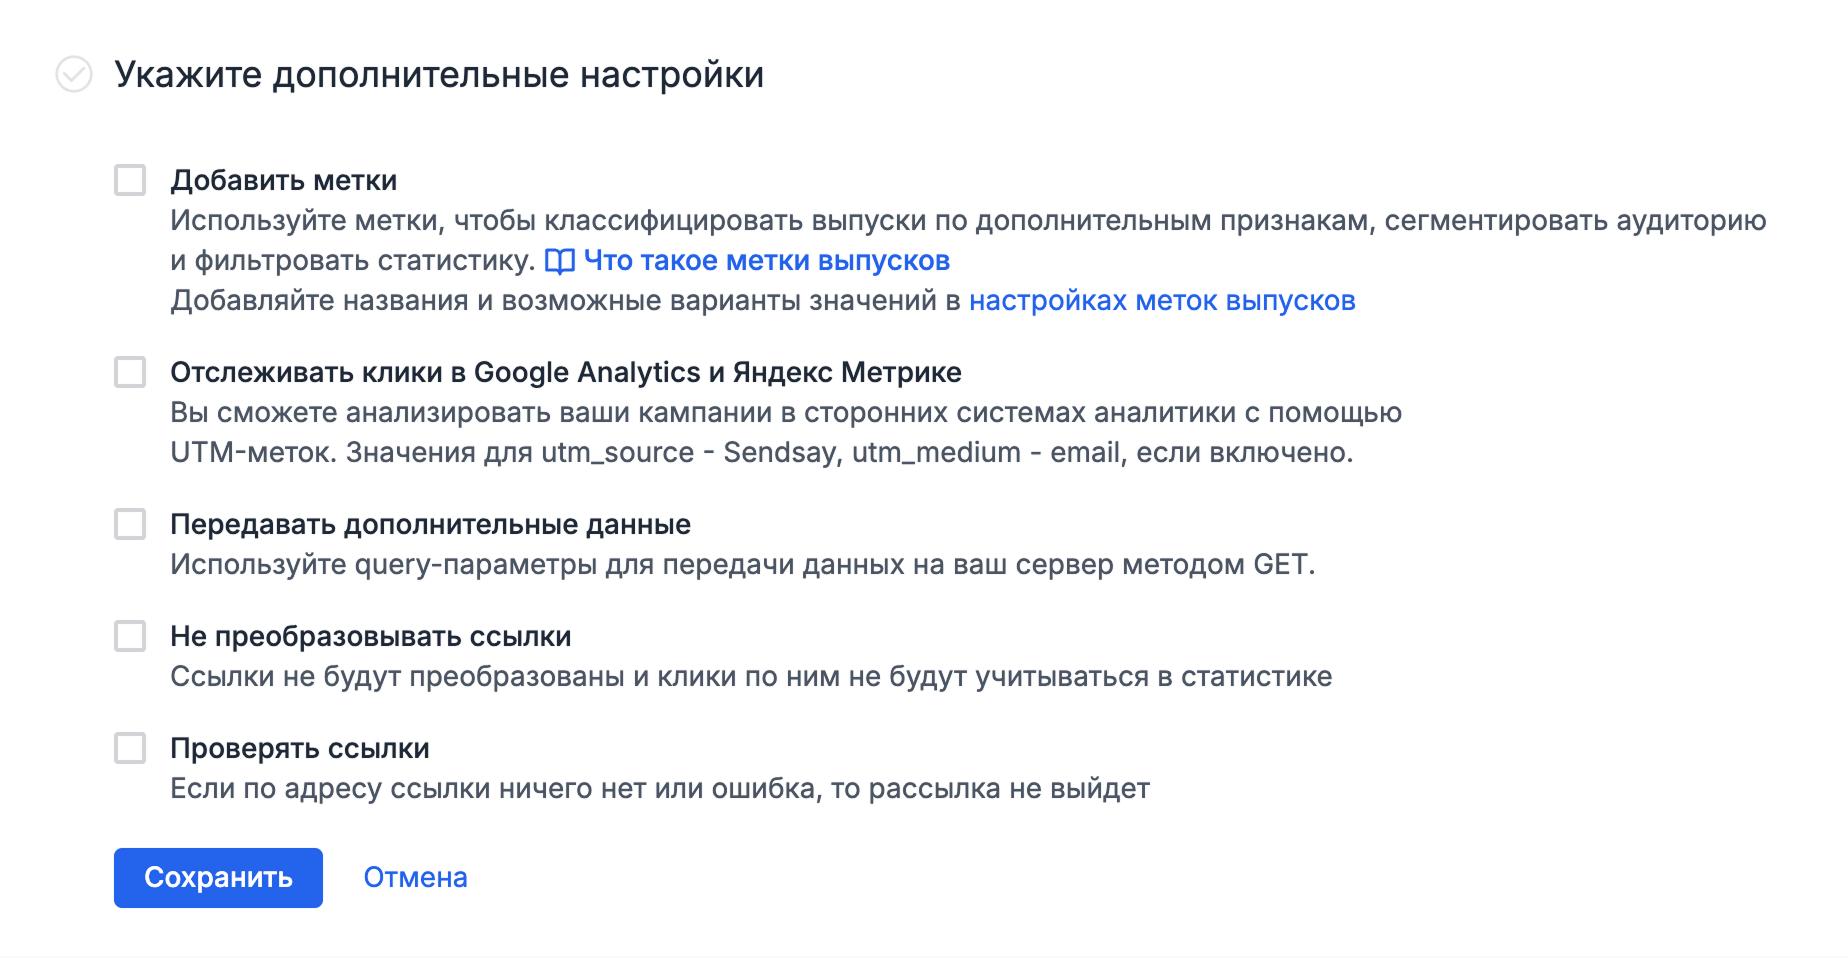Click the step completion checkmark circle icon
This screenshot has height=958, width=1848.
point(74,74)
